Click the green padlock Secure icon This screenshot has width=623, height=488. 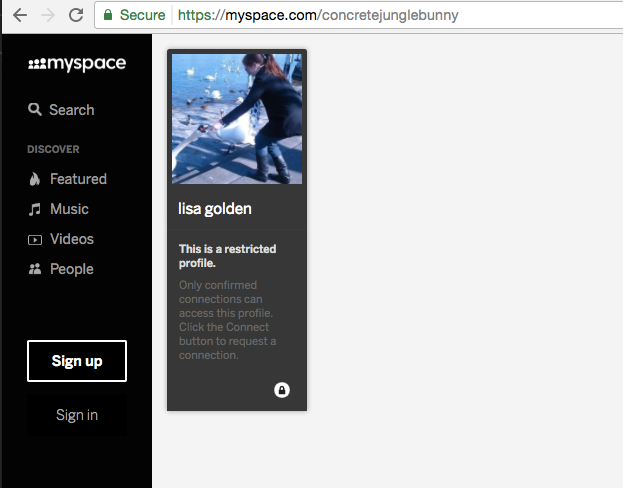tap(108, 15)
